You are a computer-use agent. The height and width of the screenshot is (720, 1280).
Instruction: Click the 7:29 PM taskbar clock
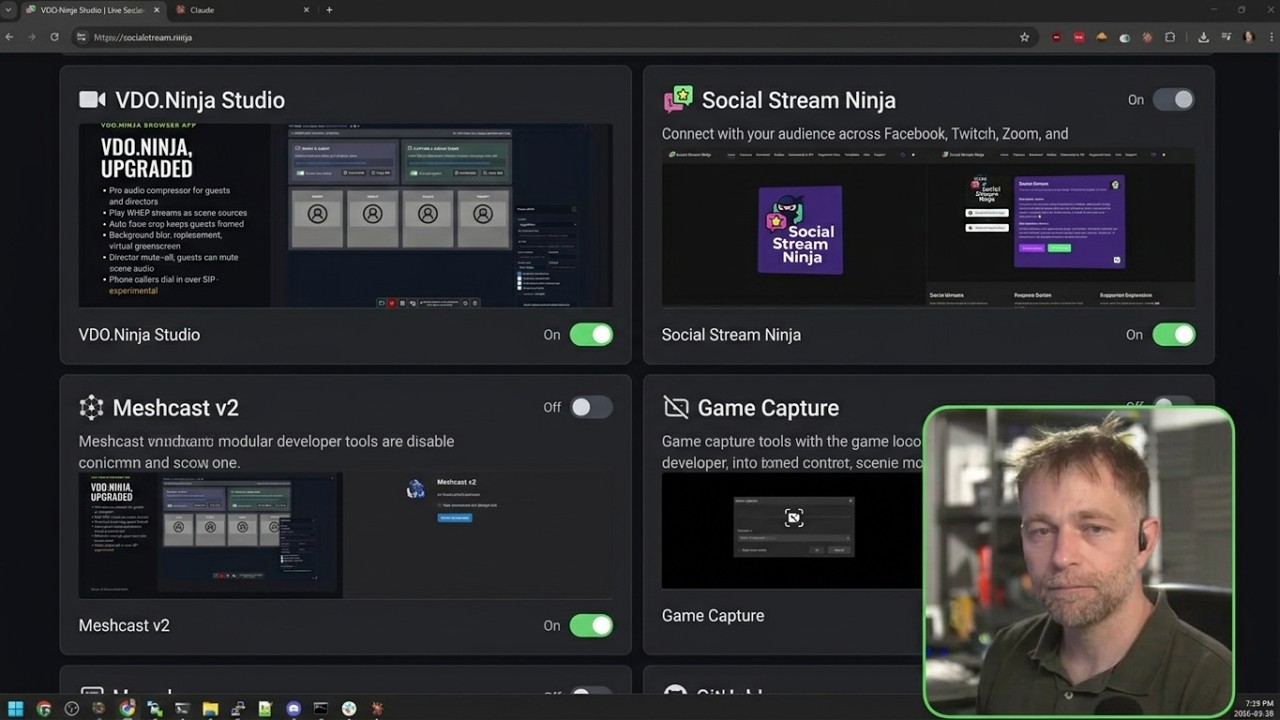[x=1259, y=704]
